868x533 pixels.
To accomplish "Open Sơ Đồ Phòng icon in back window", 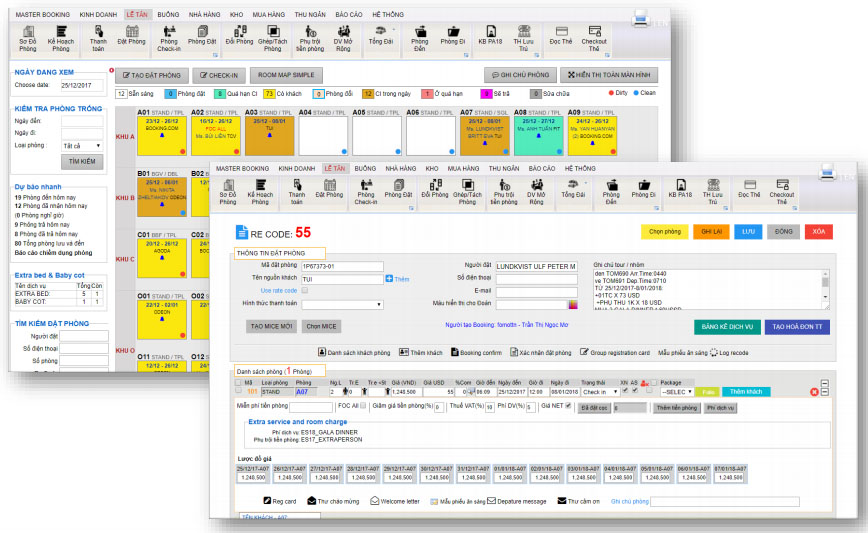I will [x=28, y=38].
